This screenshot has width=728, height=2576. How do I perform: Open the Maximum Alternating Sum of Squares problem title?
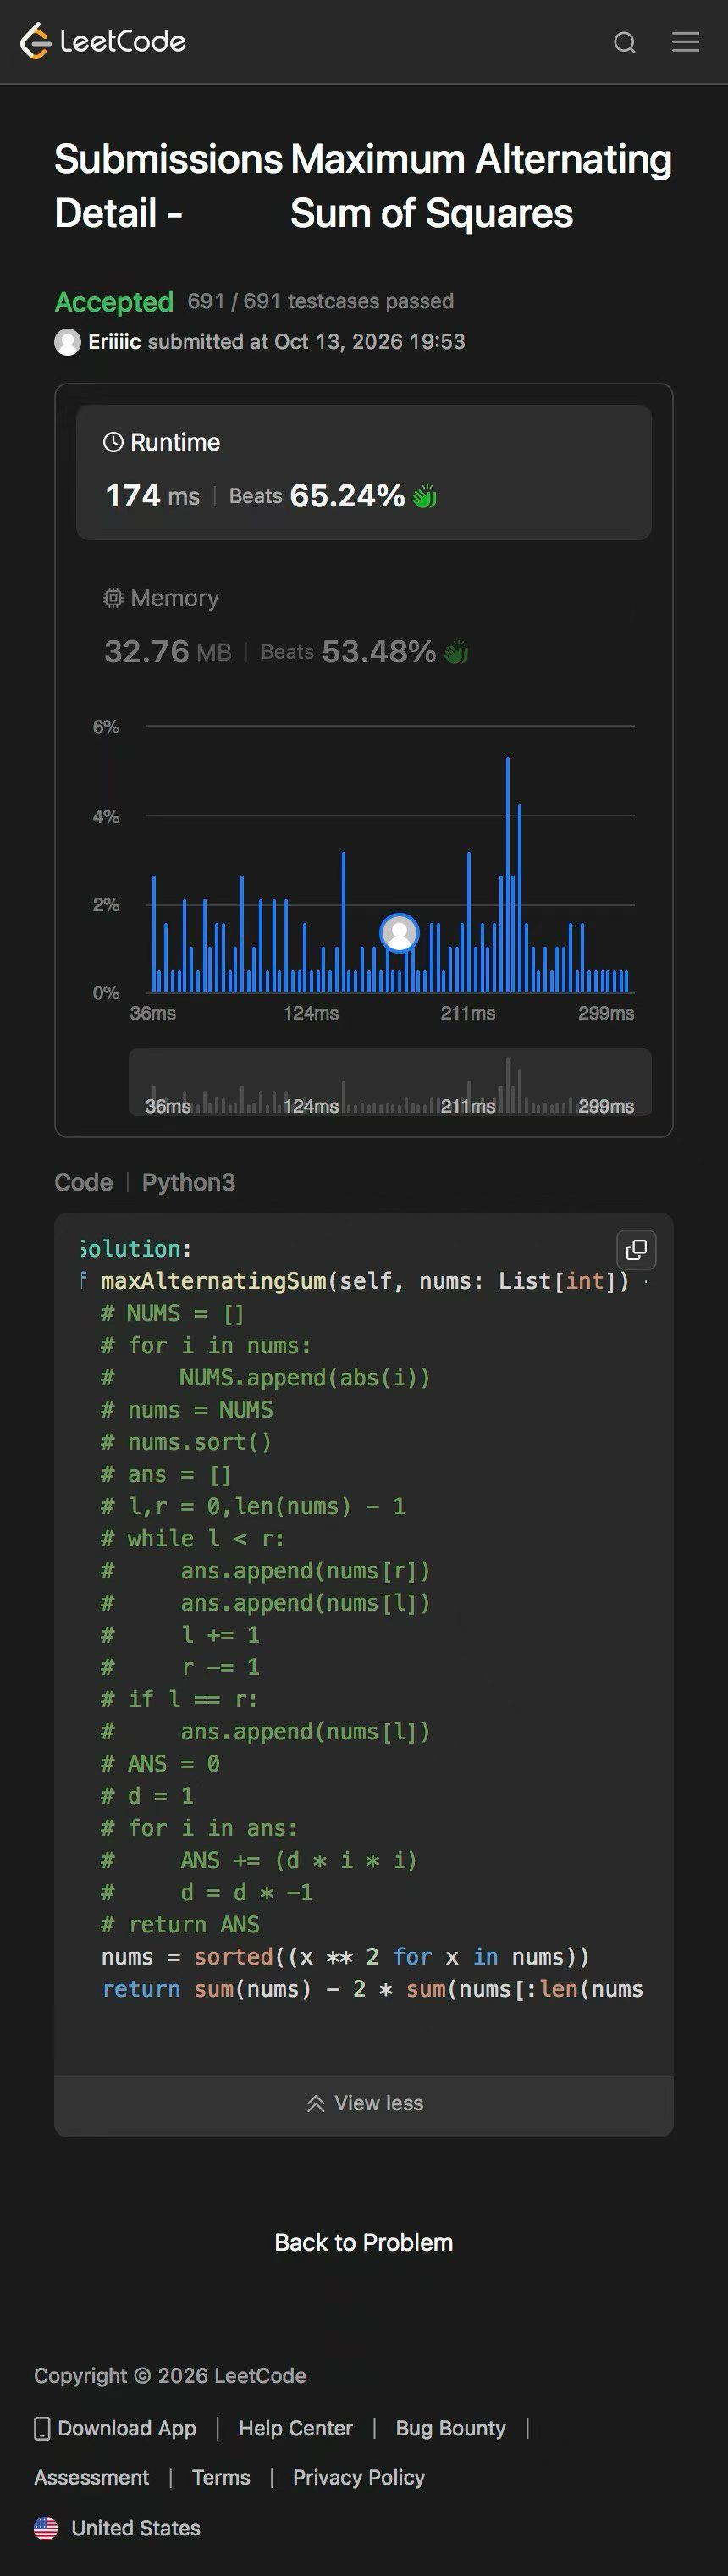pyautogui.click(x=481, y=186)
